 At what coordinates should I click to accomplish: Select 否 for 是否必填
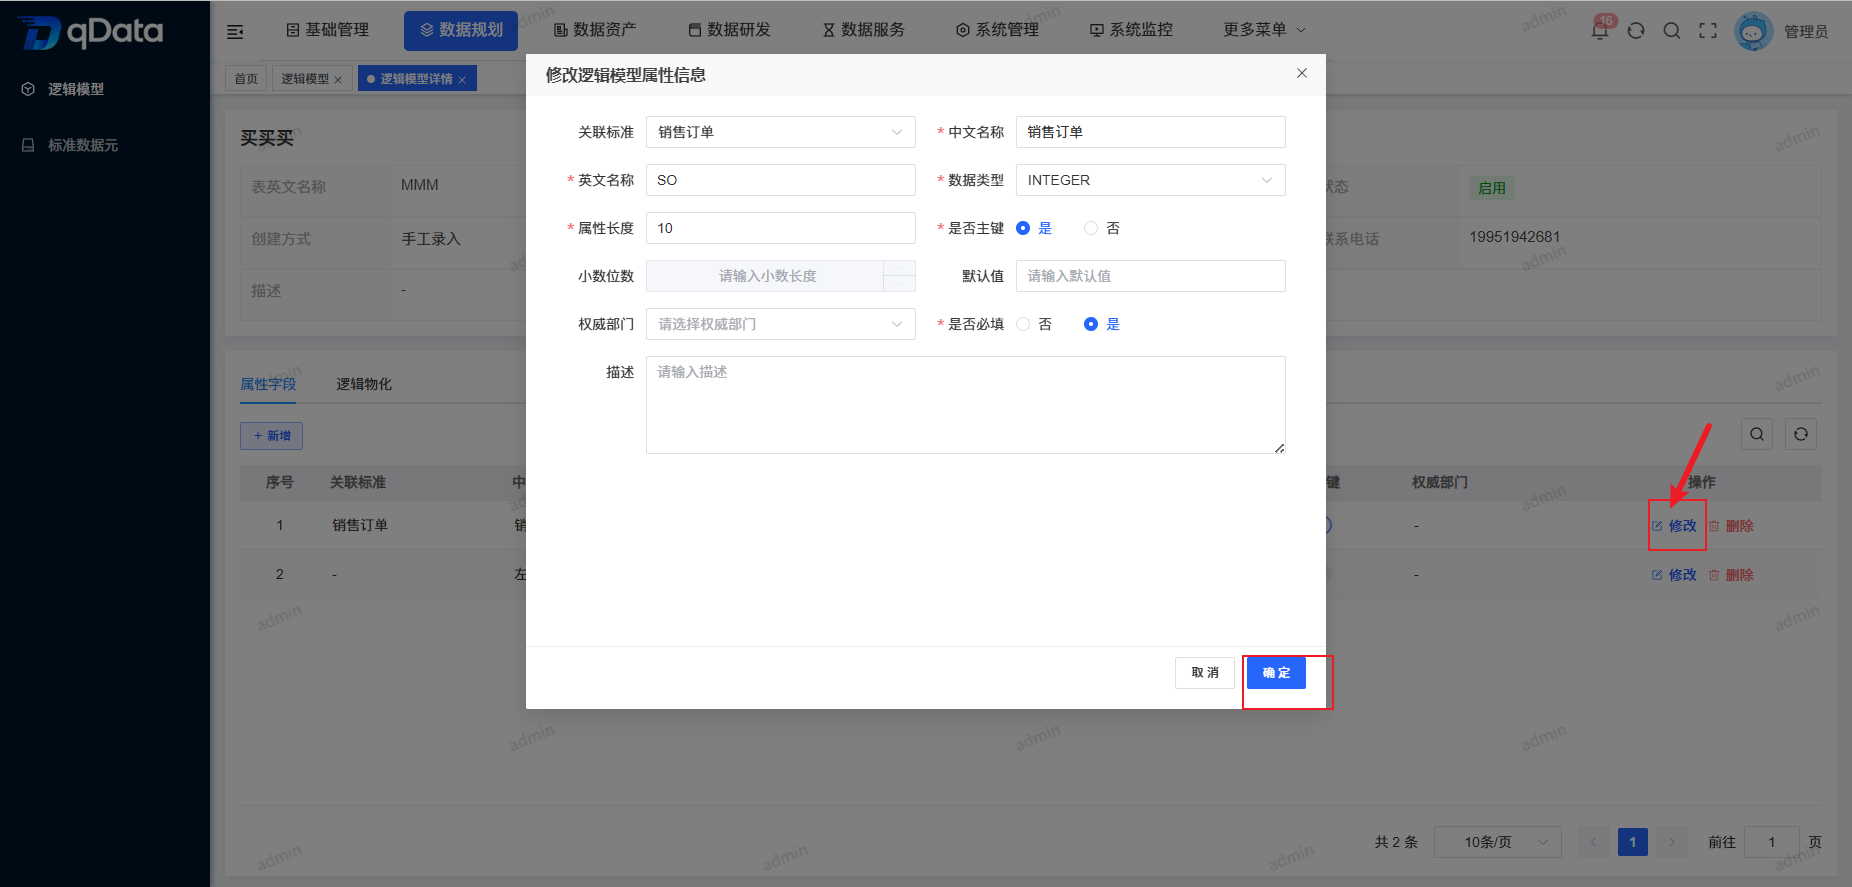coord(1034,324)
